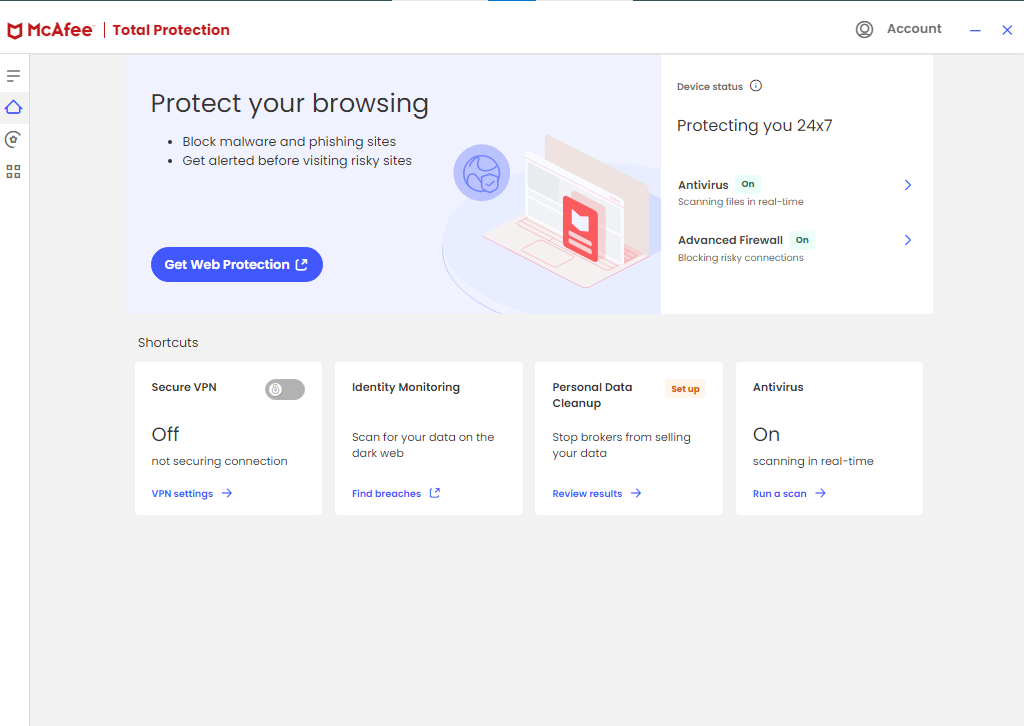Screen dimensions: 1024x726
Task: Click the Get Web Protection button
Action: [237, 265]
